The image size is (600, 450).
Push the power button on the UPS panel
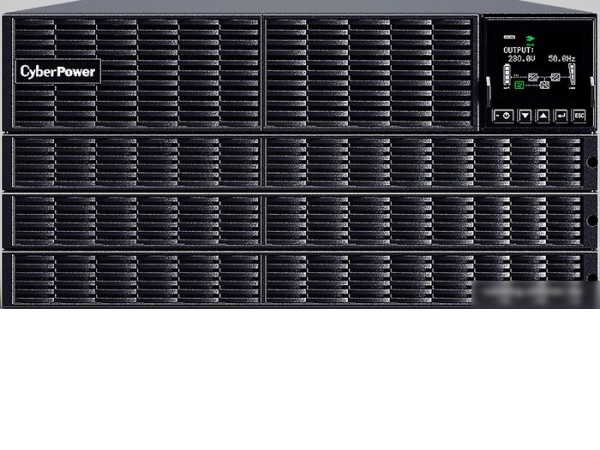click(x=503, y=116)
